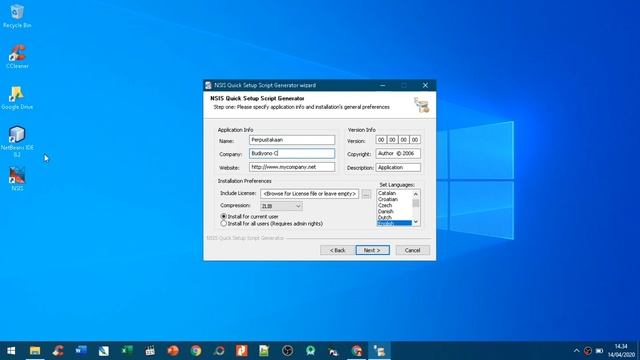Open the Compression dropdown
This screenshot has height=360, width=640.
pyautogui.click(x=281, y=206)
